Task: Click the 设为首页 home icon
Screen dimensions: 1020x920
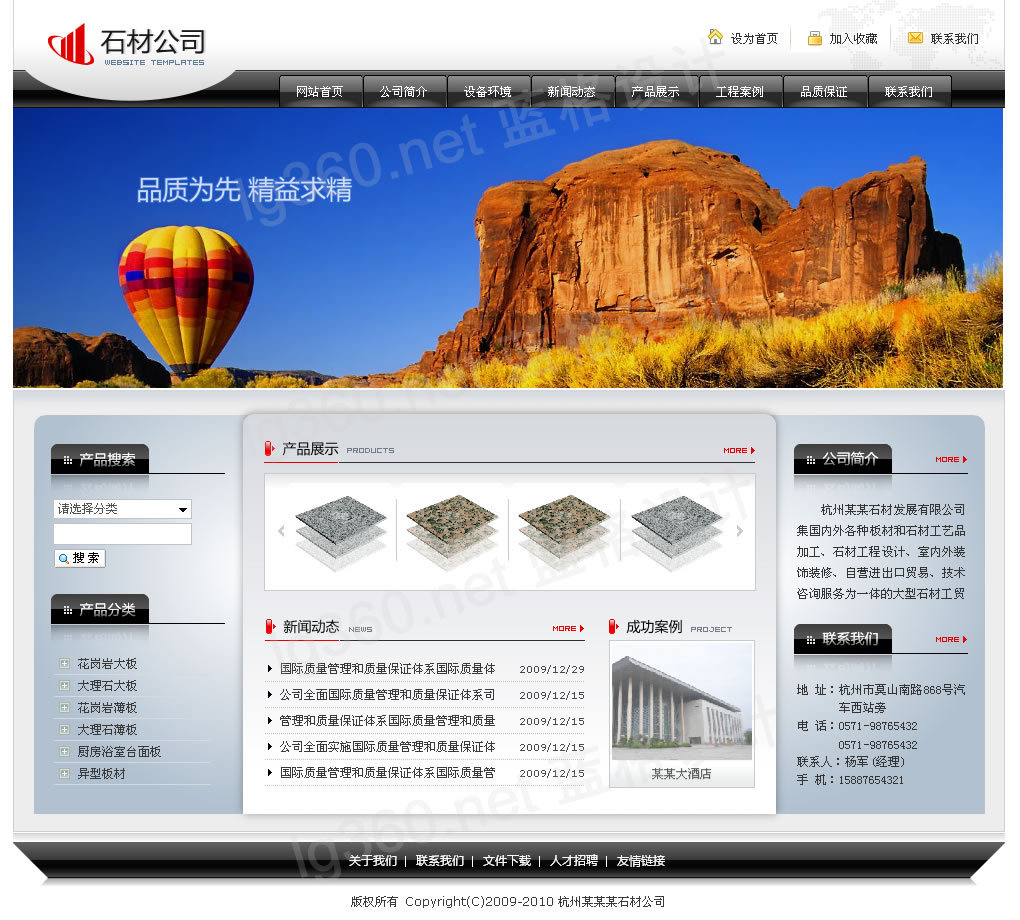Action: click(715, 37)
